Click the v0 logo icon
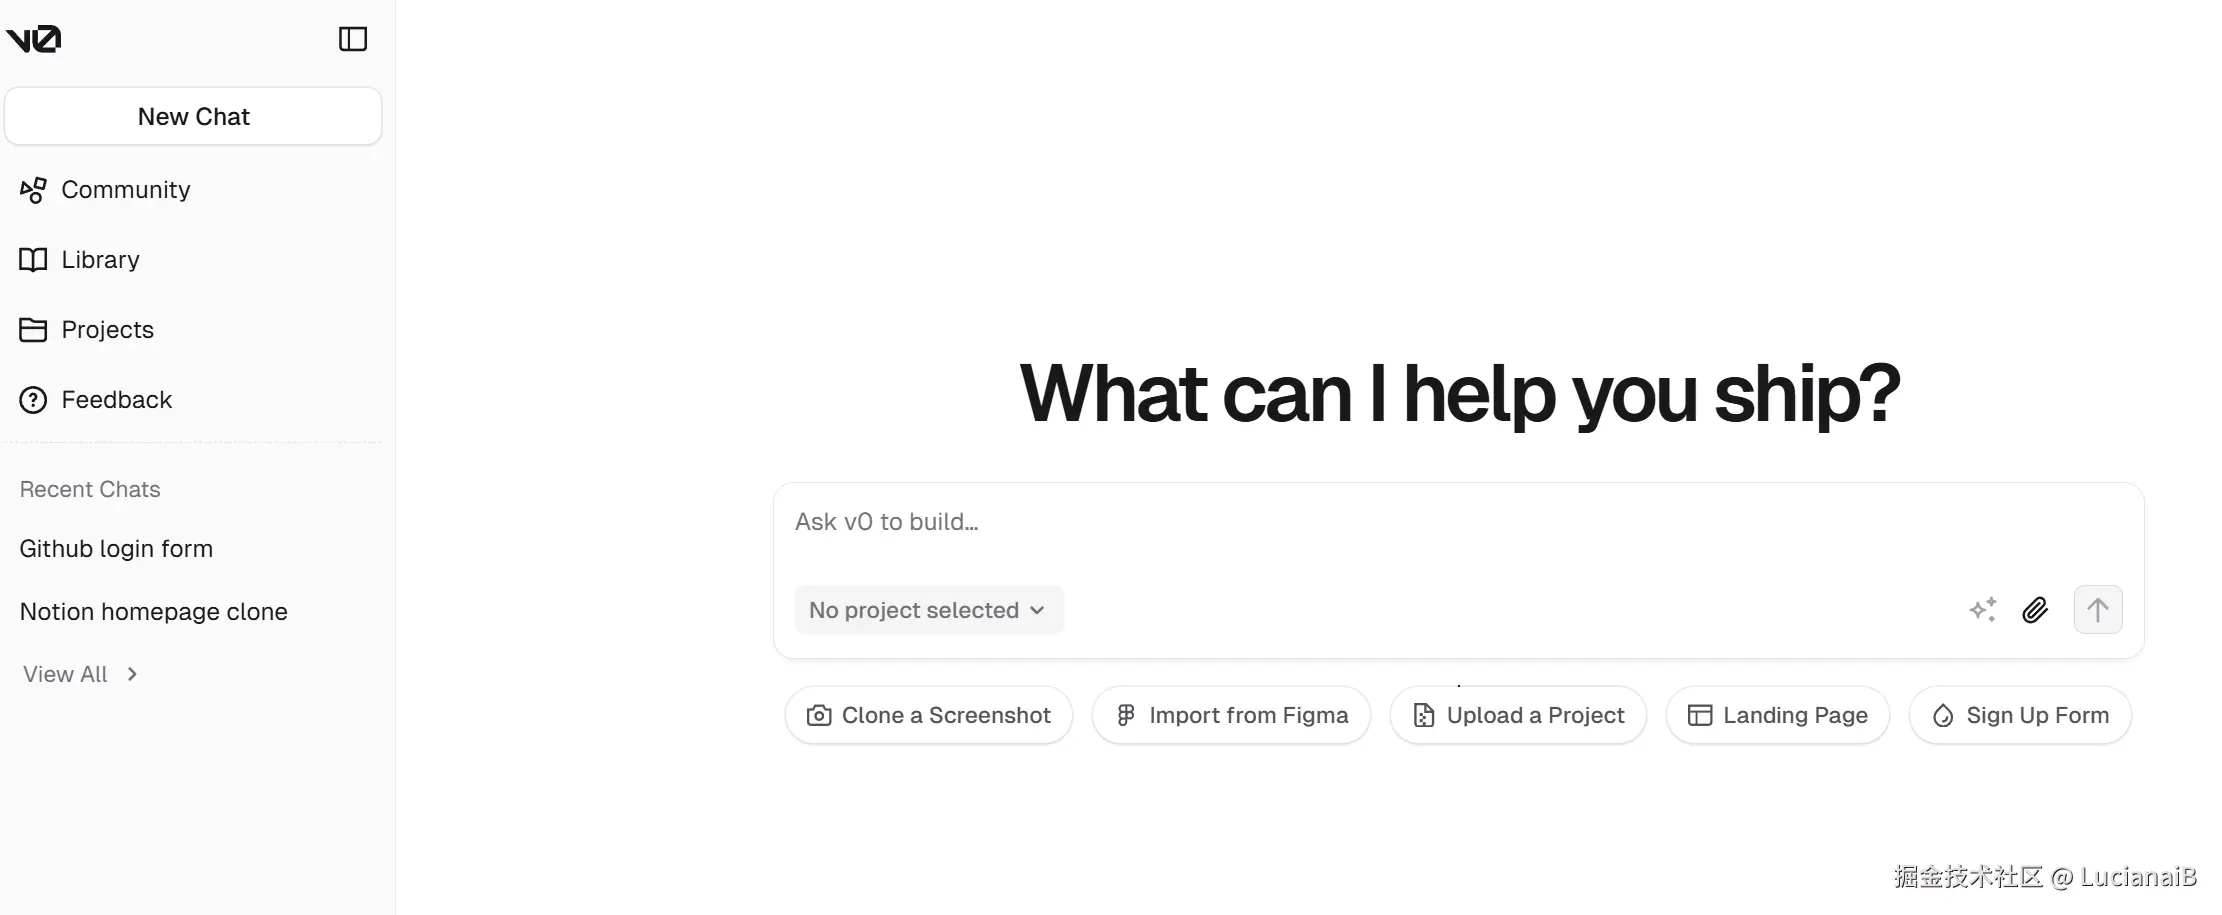 pyautogui.click(x=33, y=39)
